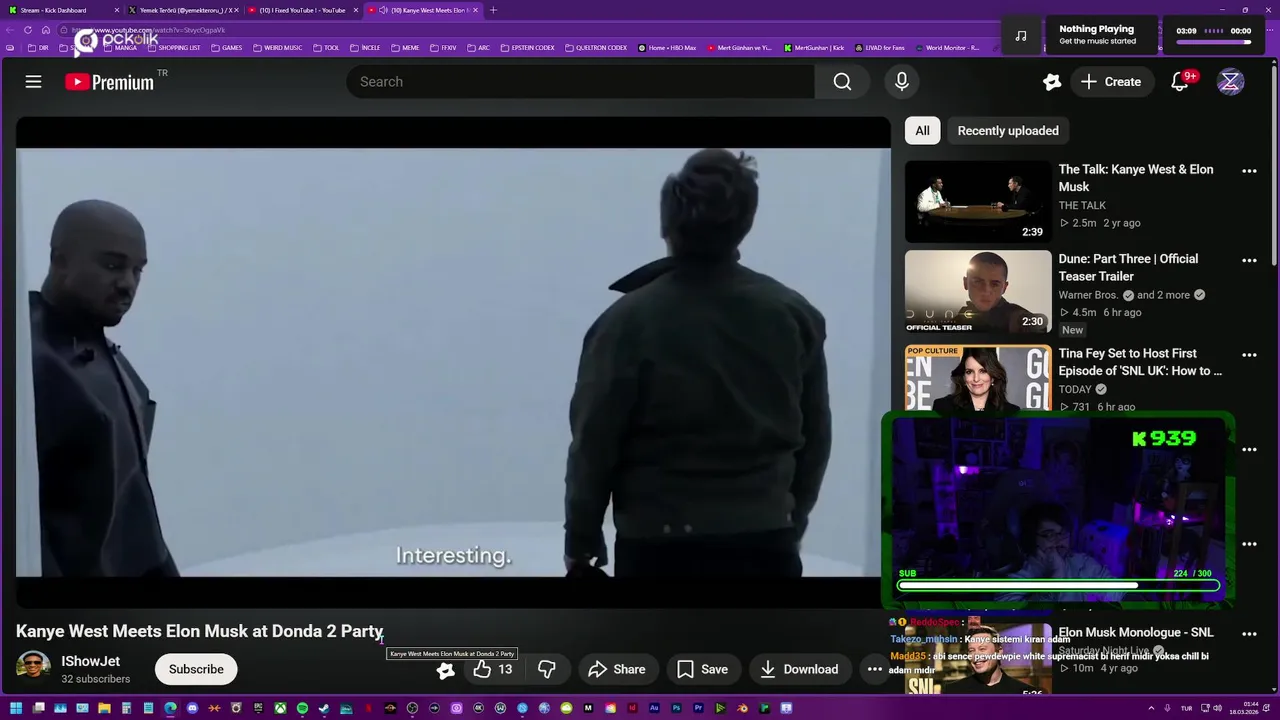Open IShowJet channel name link
The height and width of the screenshot is (720, 1280).
click(x=90, y=661)
